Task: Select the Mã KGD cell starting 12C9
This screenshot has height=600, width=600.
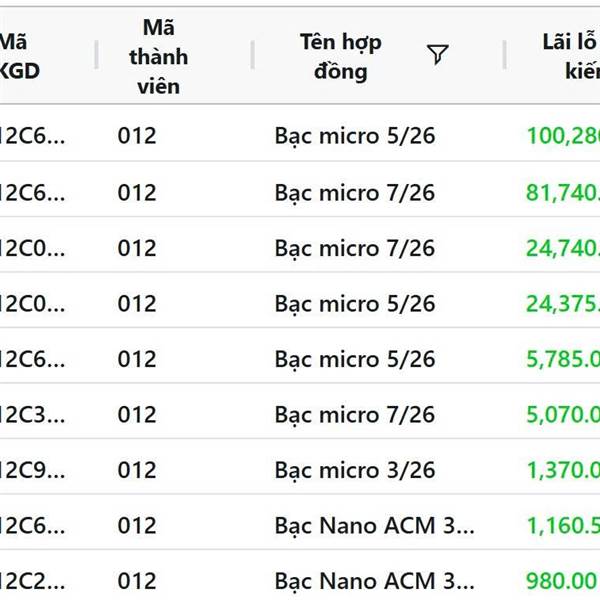Action: click(x=33, y=469)
